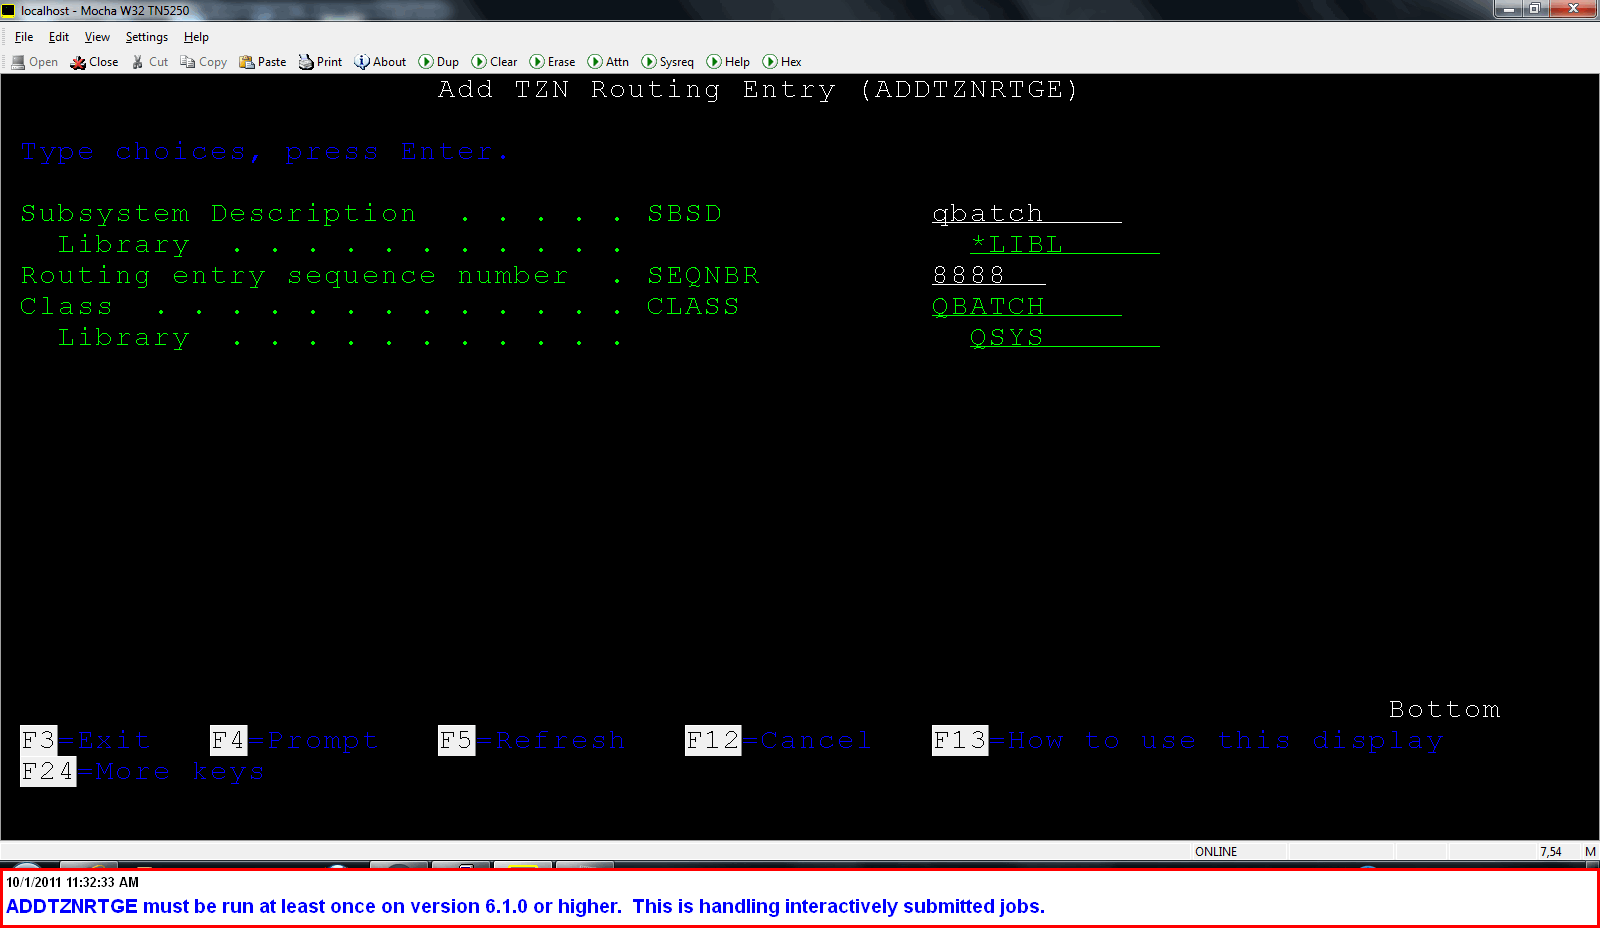Activate the Erase toolbar icon
The width and height of the screenshot is (1600, 928).
coord(552,61)
